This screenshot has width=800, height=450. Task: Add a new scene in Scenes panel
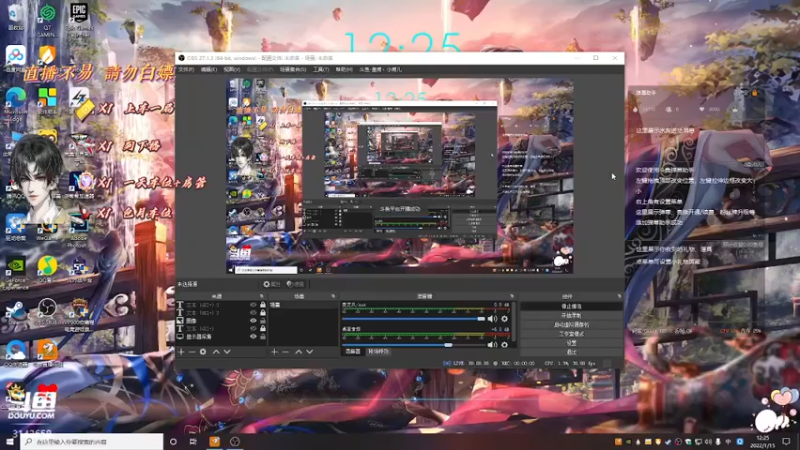coord(274,352)
